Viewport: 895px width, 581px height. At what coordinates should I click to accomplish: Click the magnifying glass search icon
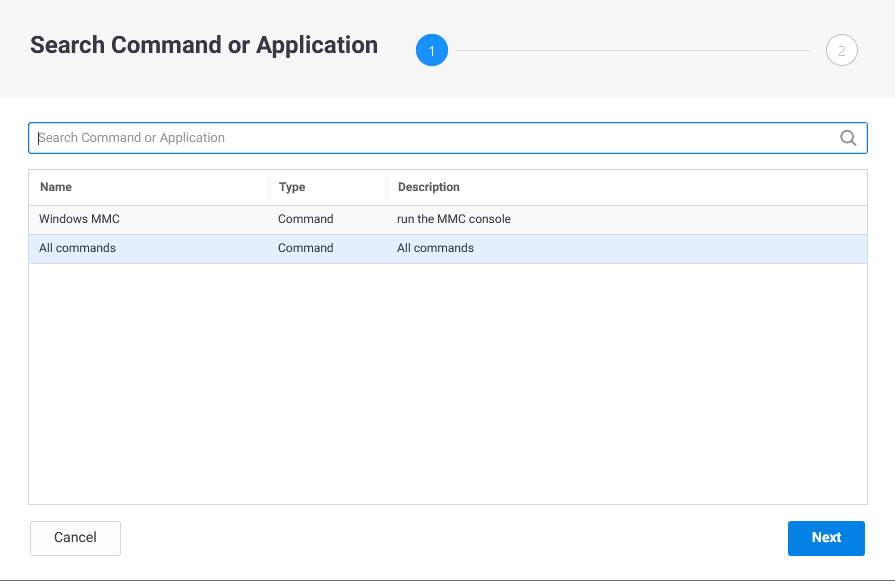[848, 138]
